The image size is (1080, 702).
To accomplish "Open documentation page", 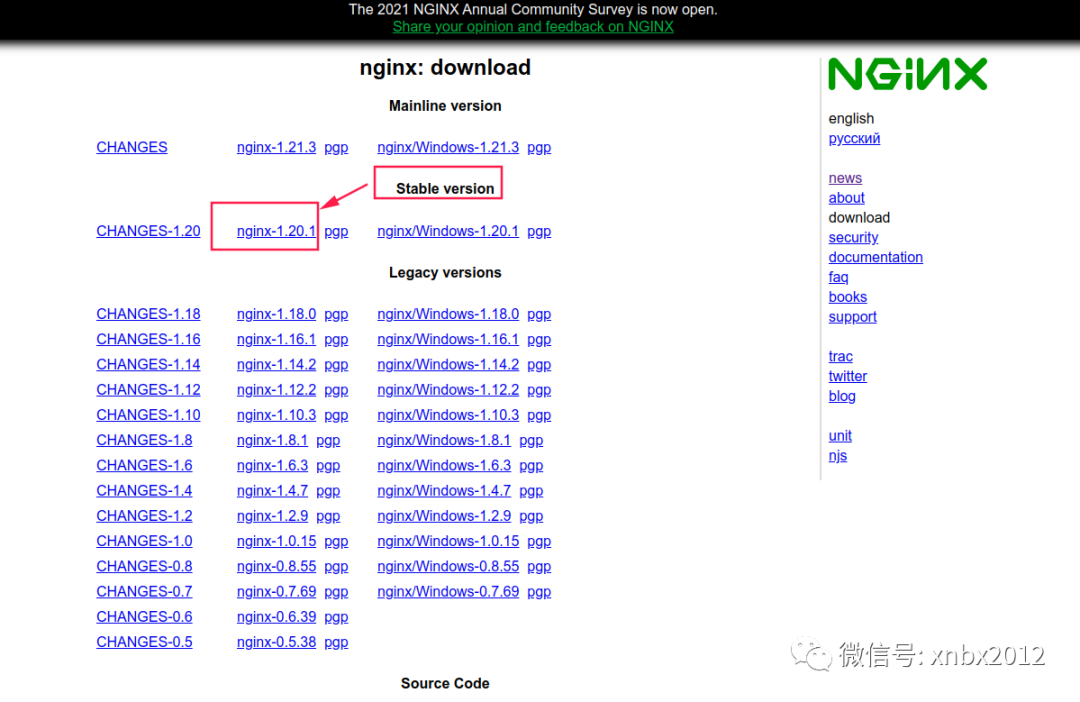I will pos(875,257).
